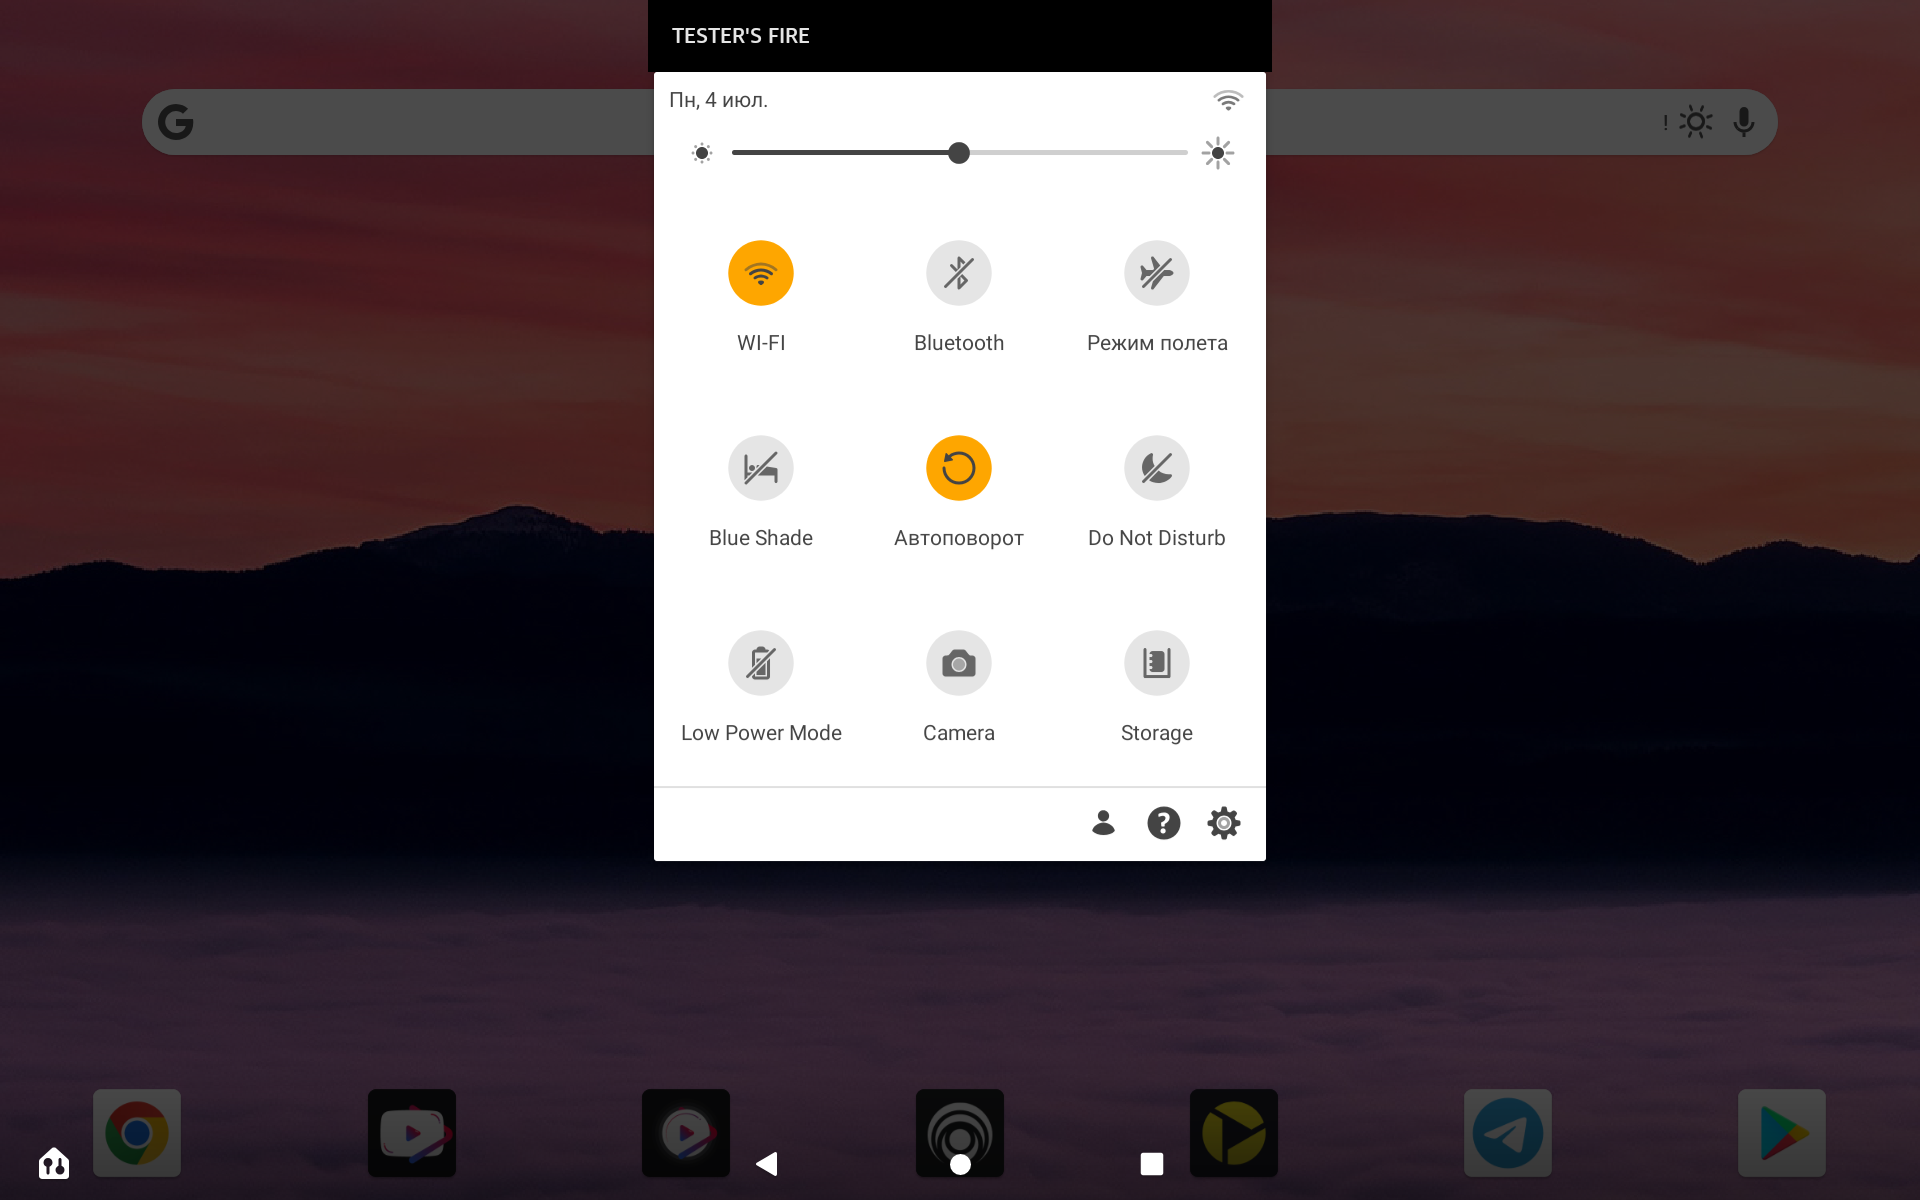The height and width of the screenshot is (1200, 1920).
Task: Enable Low Power Mode
Action: pos(760,662)
